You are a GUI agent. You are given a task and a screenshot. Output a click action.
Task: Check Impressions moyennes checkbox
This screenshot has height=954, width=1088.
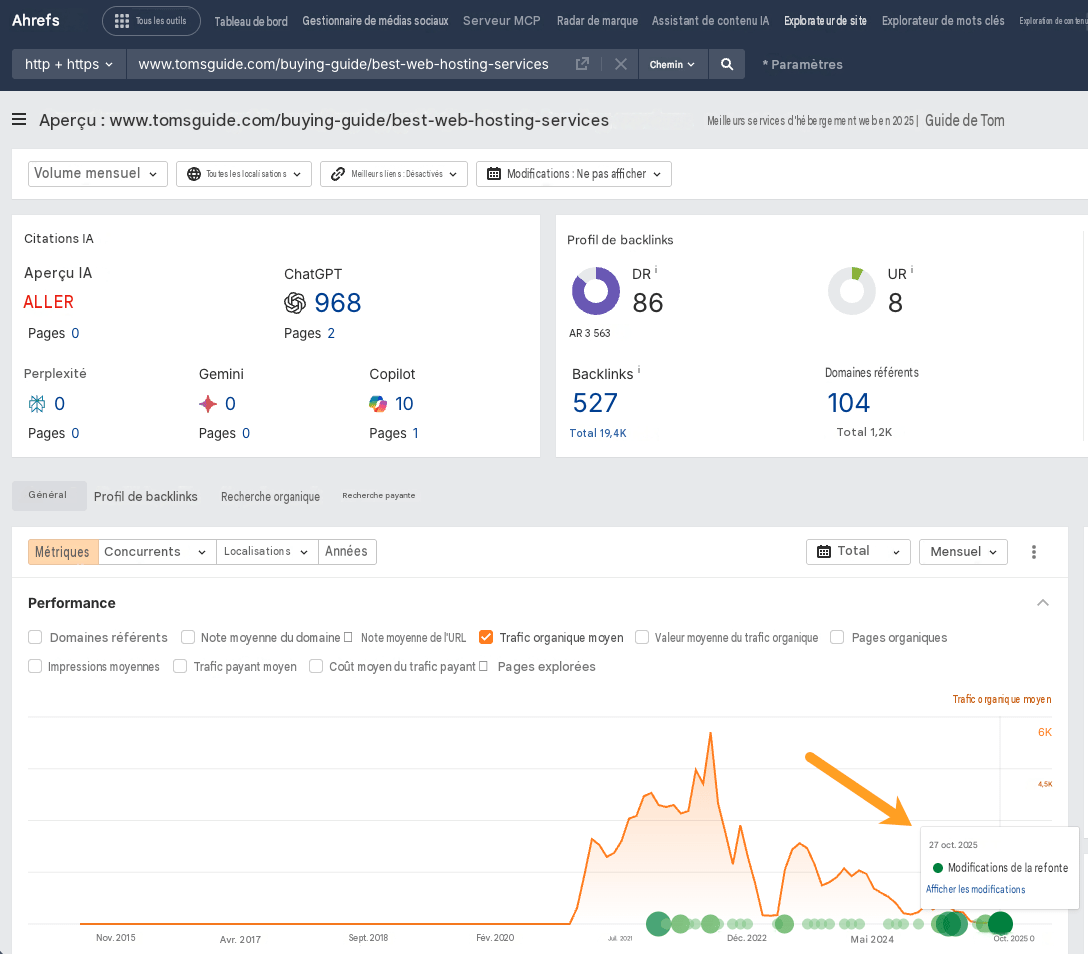tap(35, 666)
